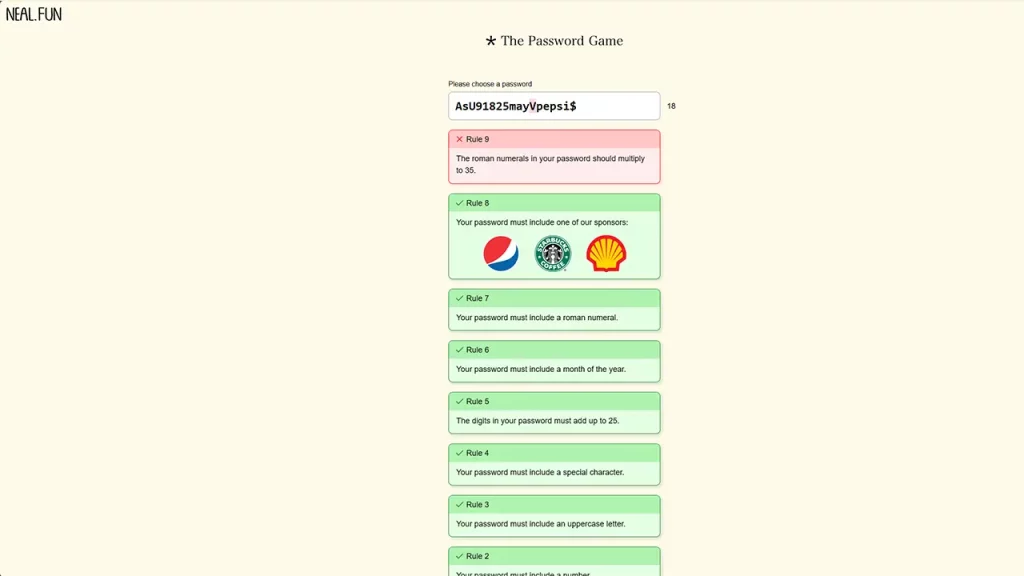Click the green checkmark on Rule 3
Viewport: 1024px width, 576px height.
coord(459,504)
